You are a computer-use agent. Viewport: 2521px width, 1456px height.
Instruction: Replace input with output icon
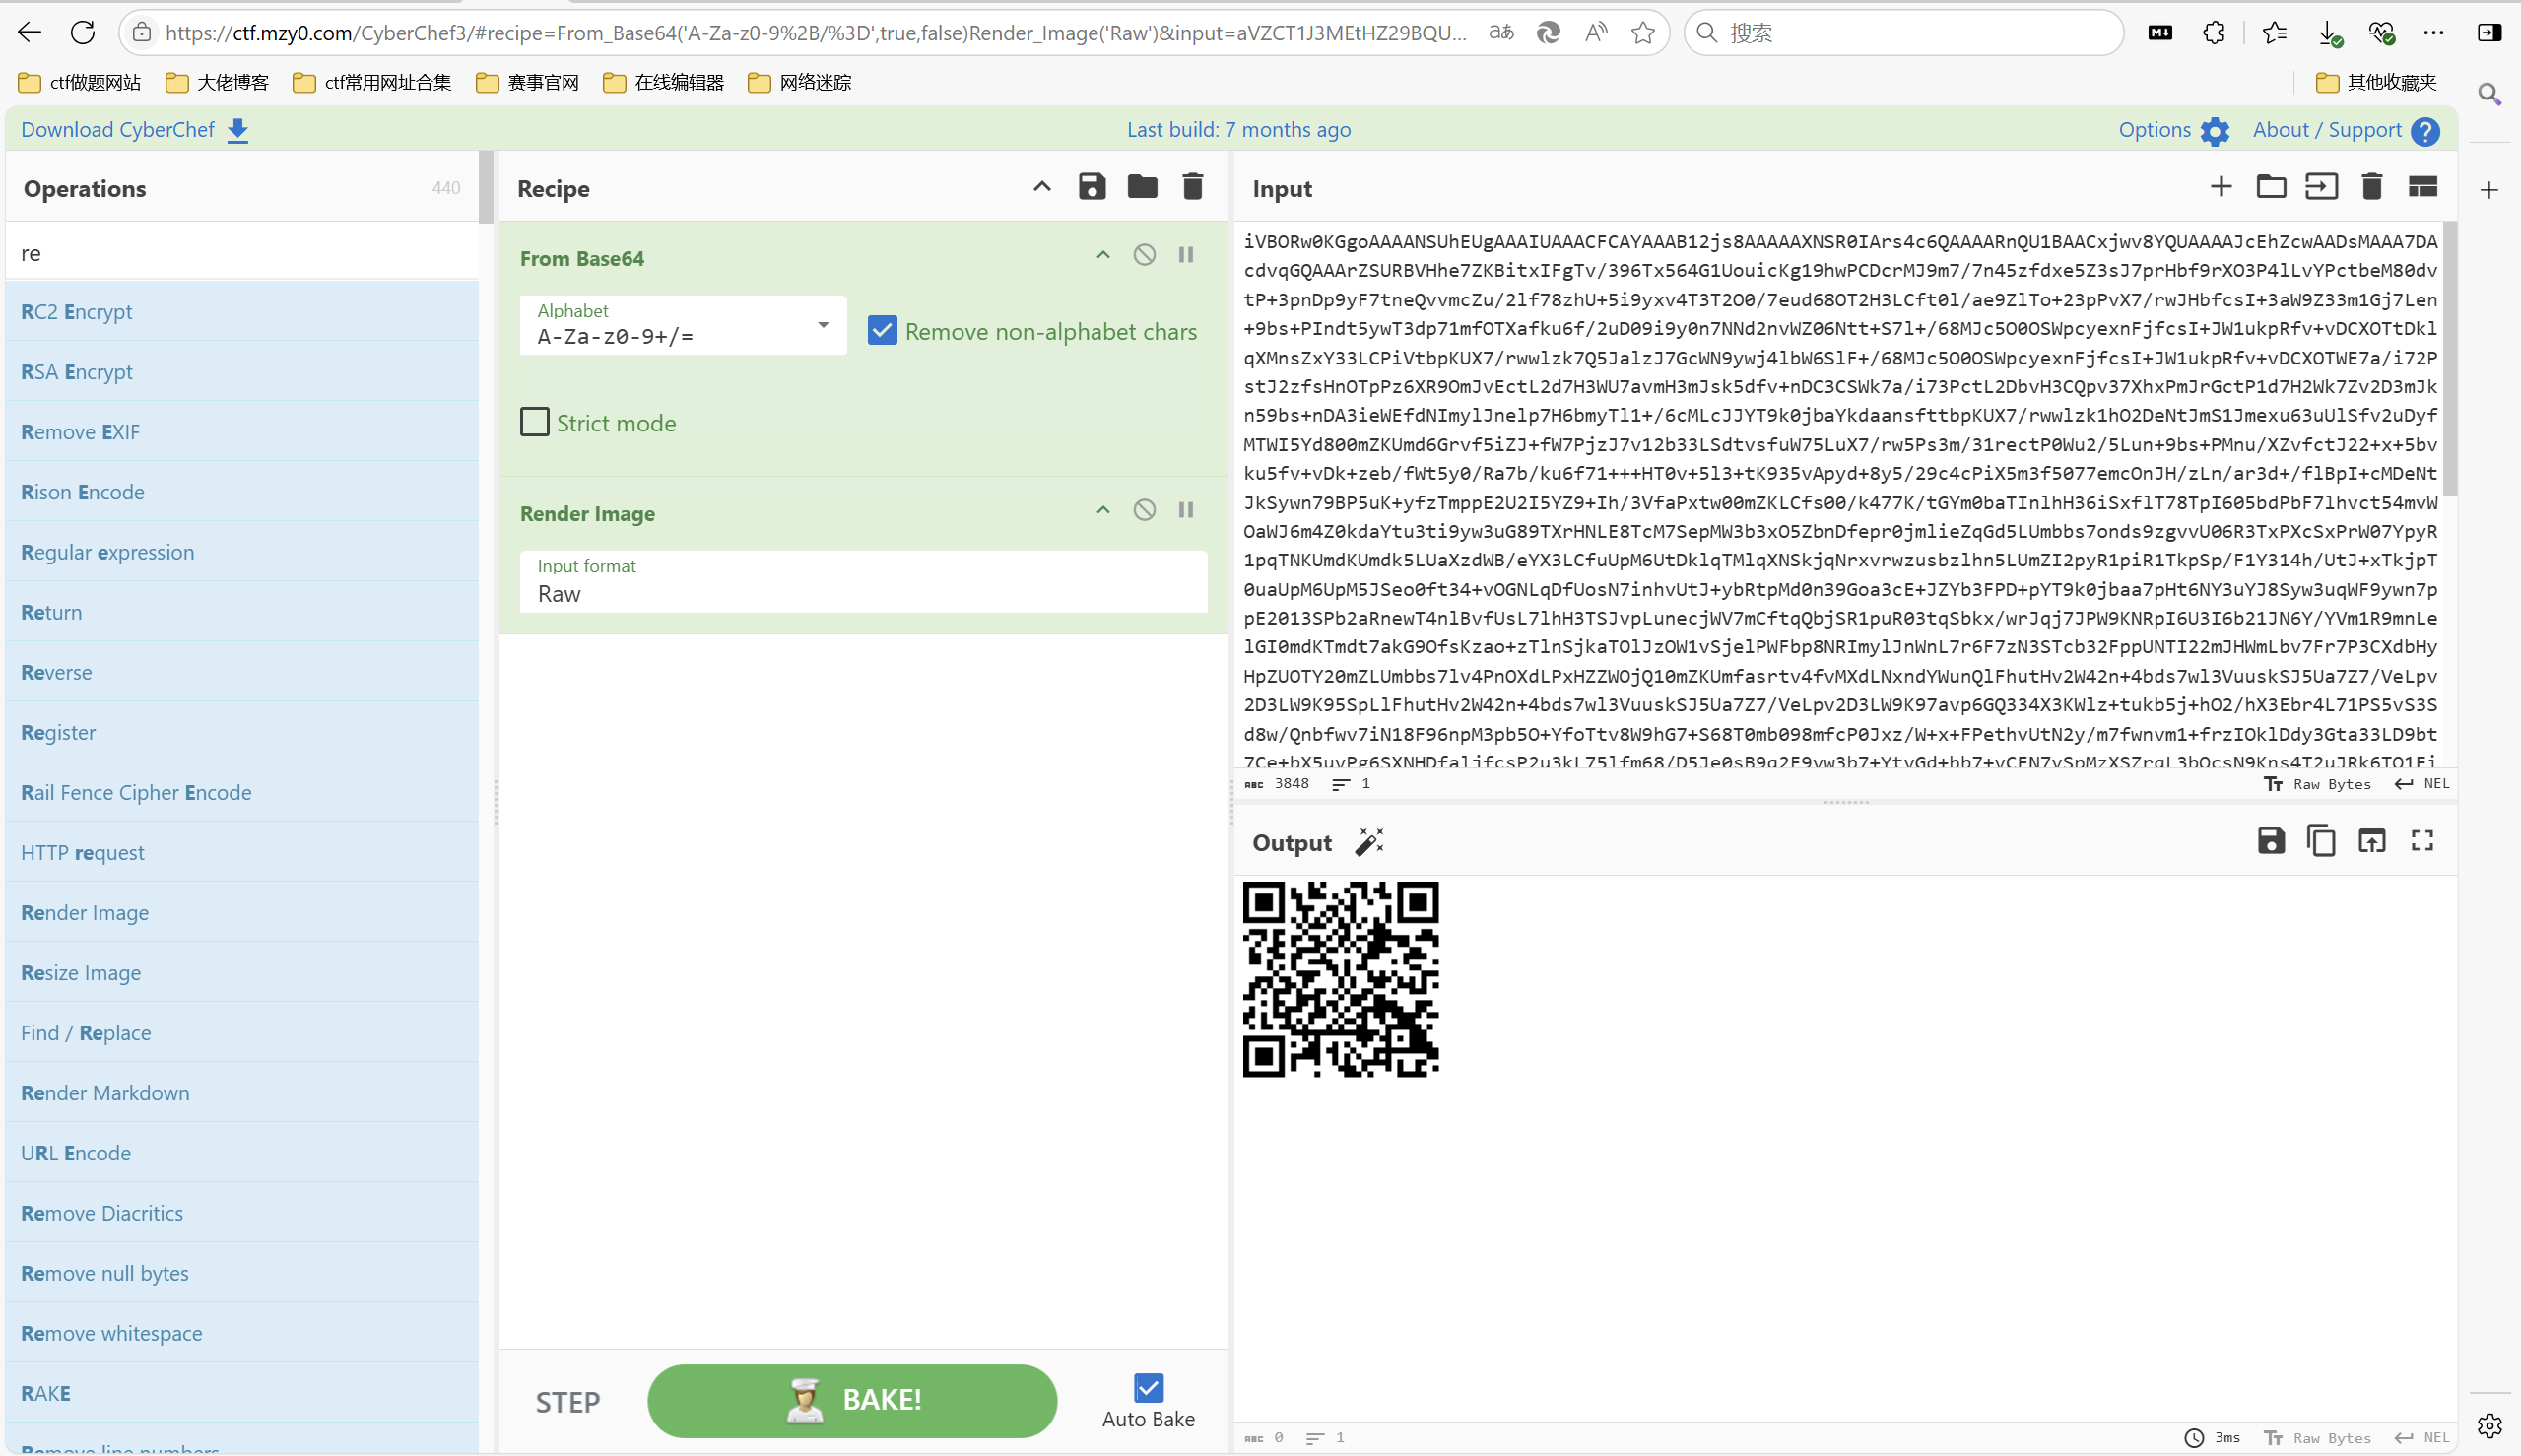point(2372,841)
